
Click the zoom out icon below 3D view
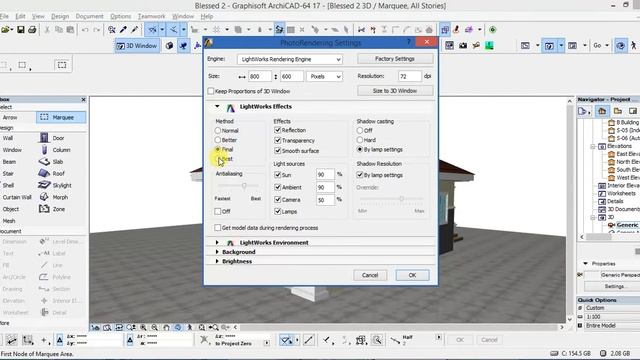[154, 327]
